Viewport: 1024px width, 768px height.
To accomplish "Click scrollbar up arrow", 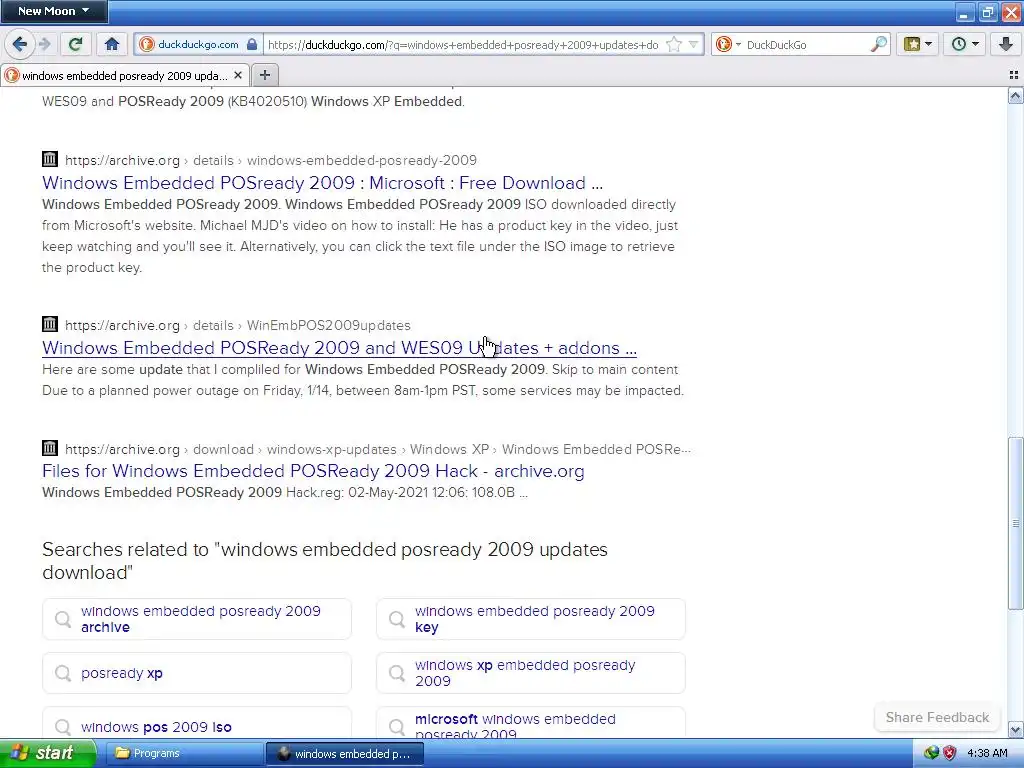I will [x=1016, y=96].
